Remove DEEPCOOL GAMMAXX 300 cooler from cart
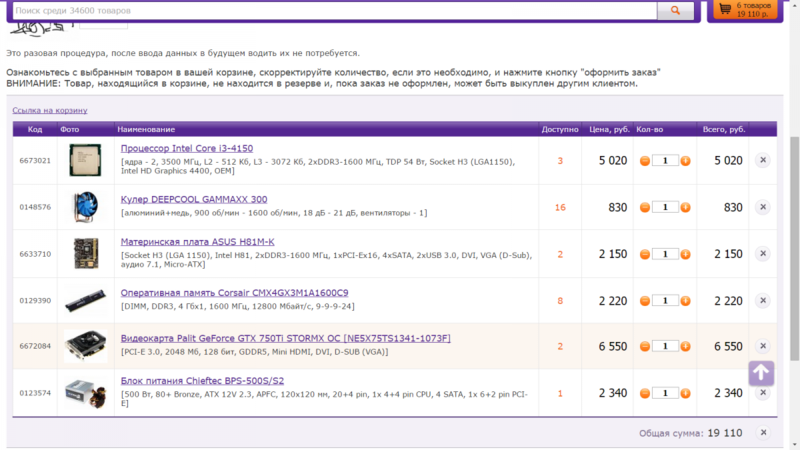Image resolution: width=800 pixels, height=450 pixels. click(x=762, y=207)
